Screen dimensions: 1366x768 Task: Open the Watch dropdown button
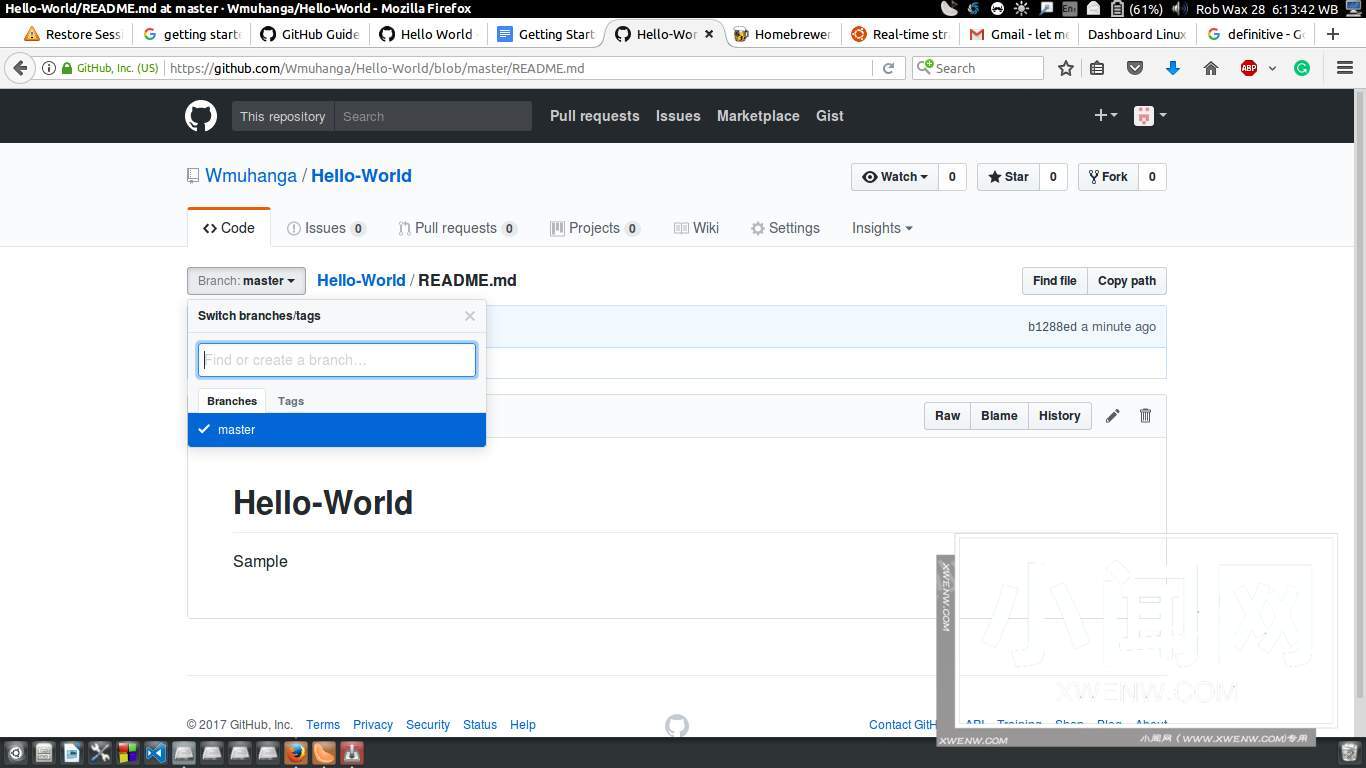pos(895,177)
